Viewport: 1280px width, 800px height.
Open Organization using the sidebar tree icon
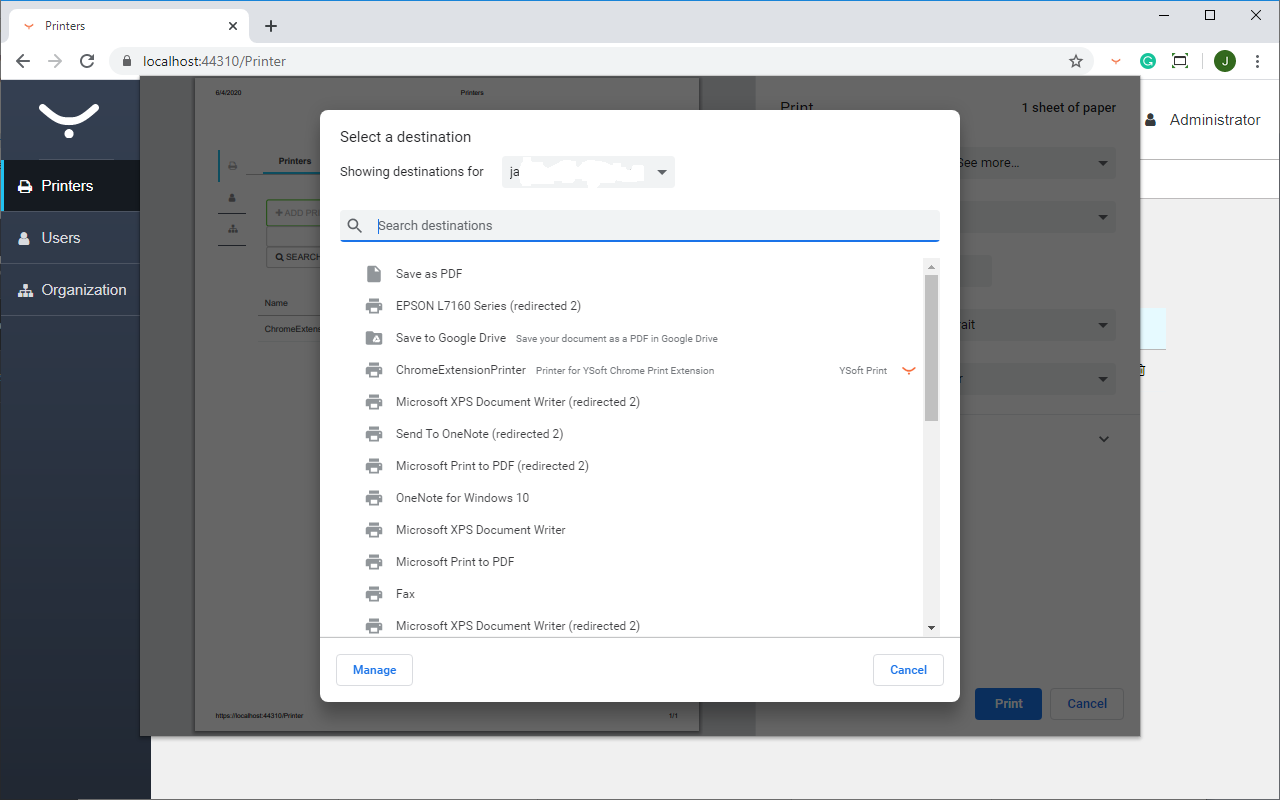[22, 290]
